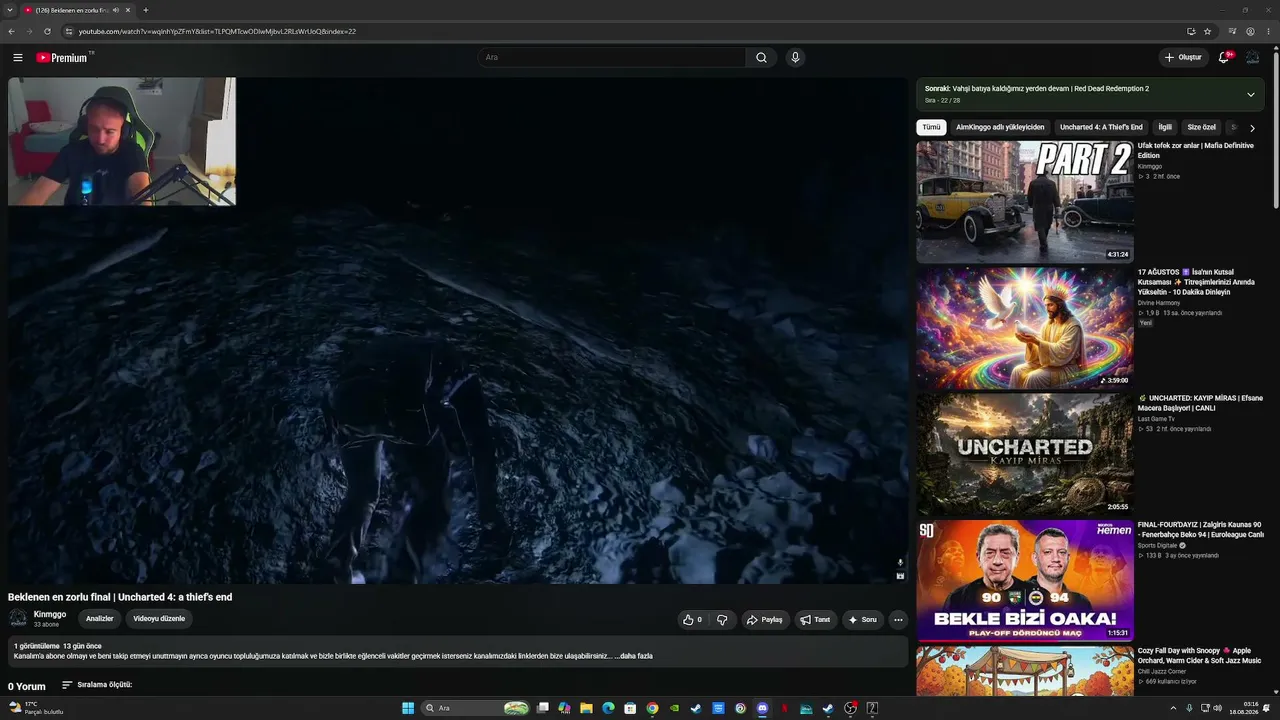Open the notifications bell
This screenshot has width=1280, height=720.
tap(1223, 57)
